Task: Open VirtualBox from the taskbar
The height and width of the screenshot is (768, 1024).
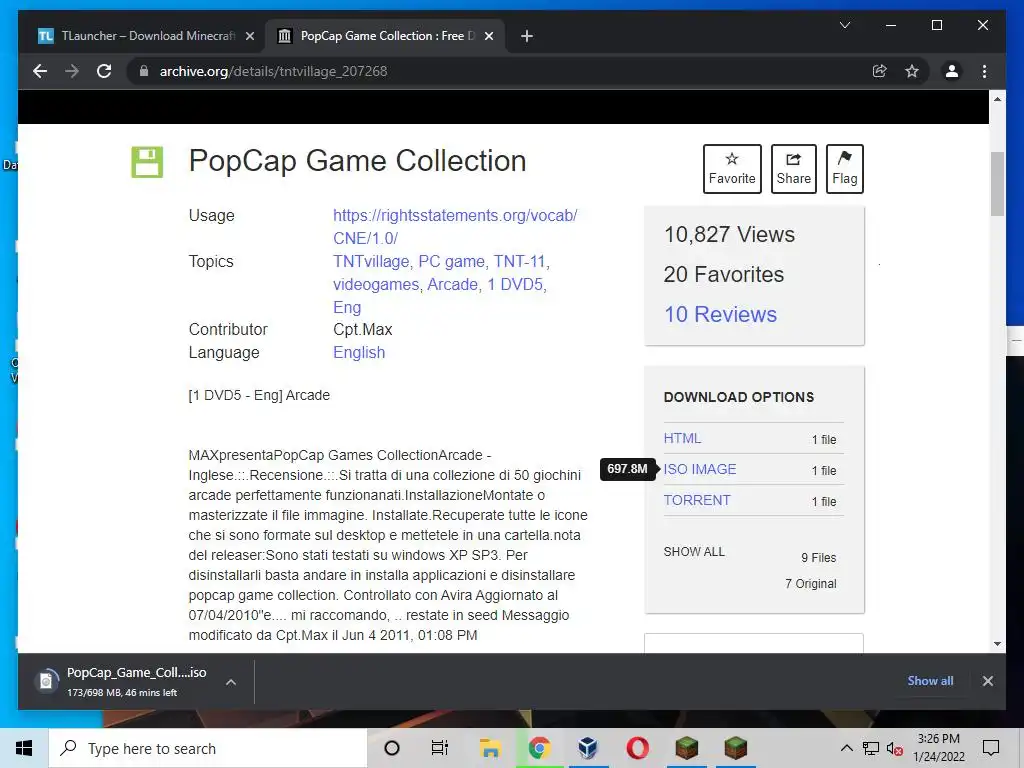Action: [588, 748]
